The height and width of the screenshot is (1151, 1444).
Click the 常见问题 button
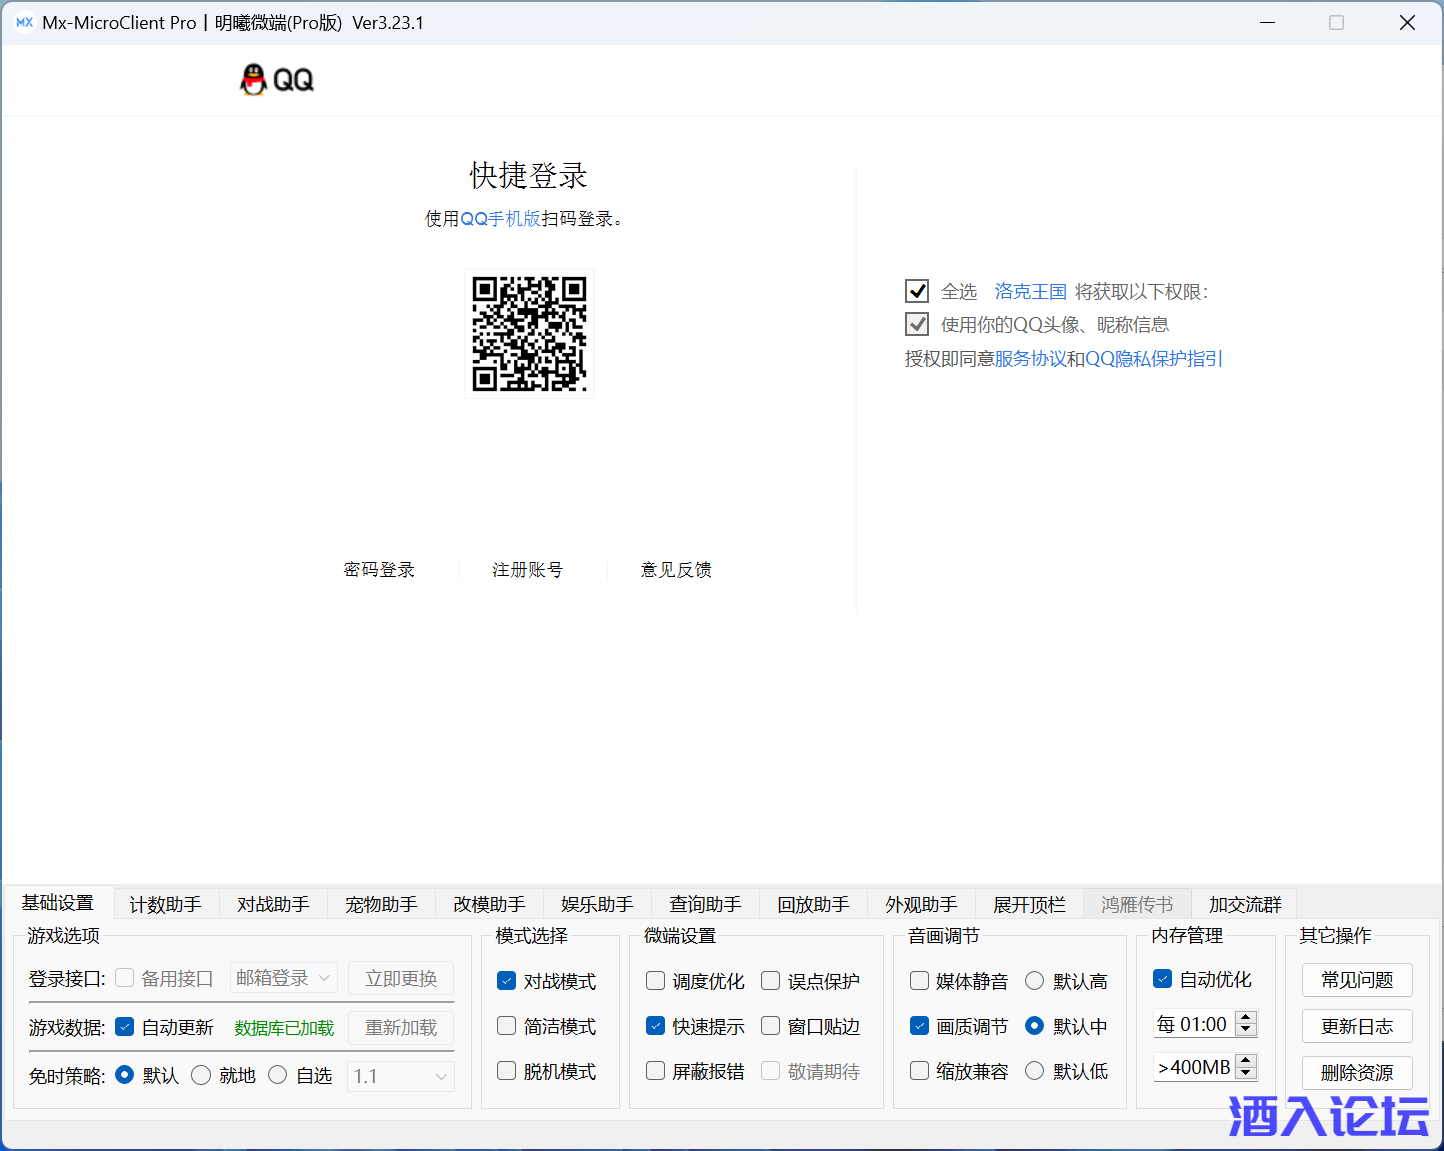[1357, 980]
